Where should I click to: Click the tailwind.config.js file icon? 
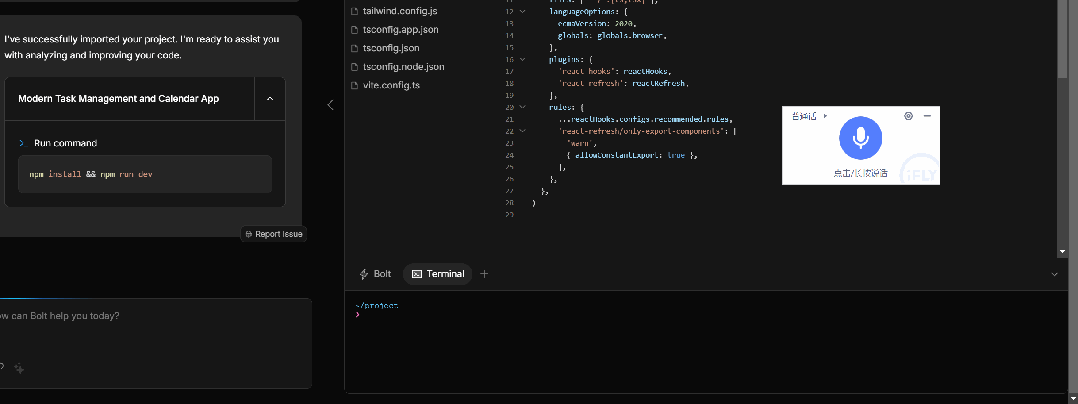[355, 11]
